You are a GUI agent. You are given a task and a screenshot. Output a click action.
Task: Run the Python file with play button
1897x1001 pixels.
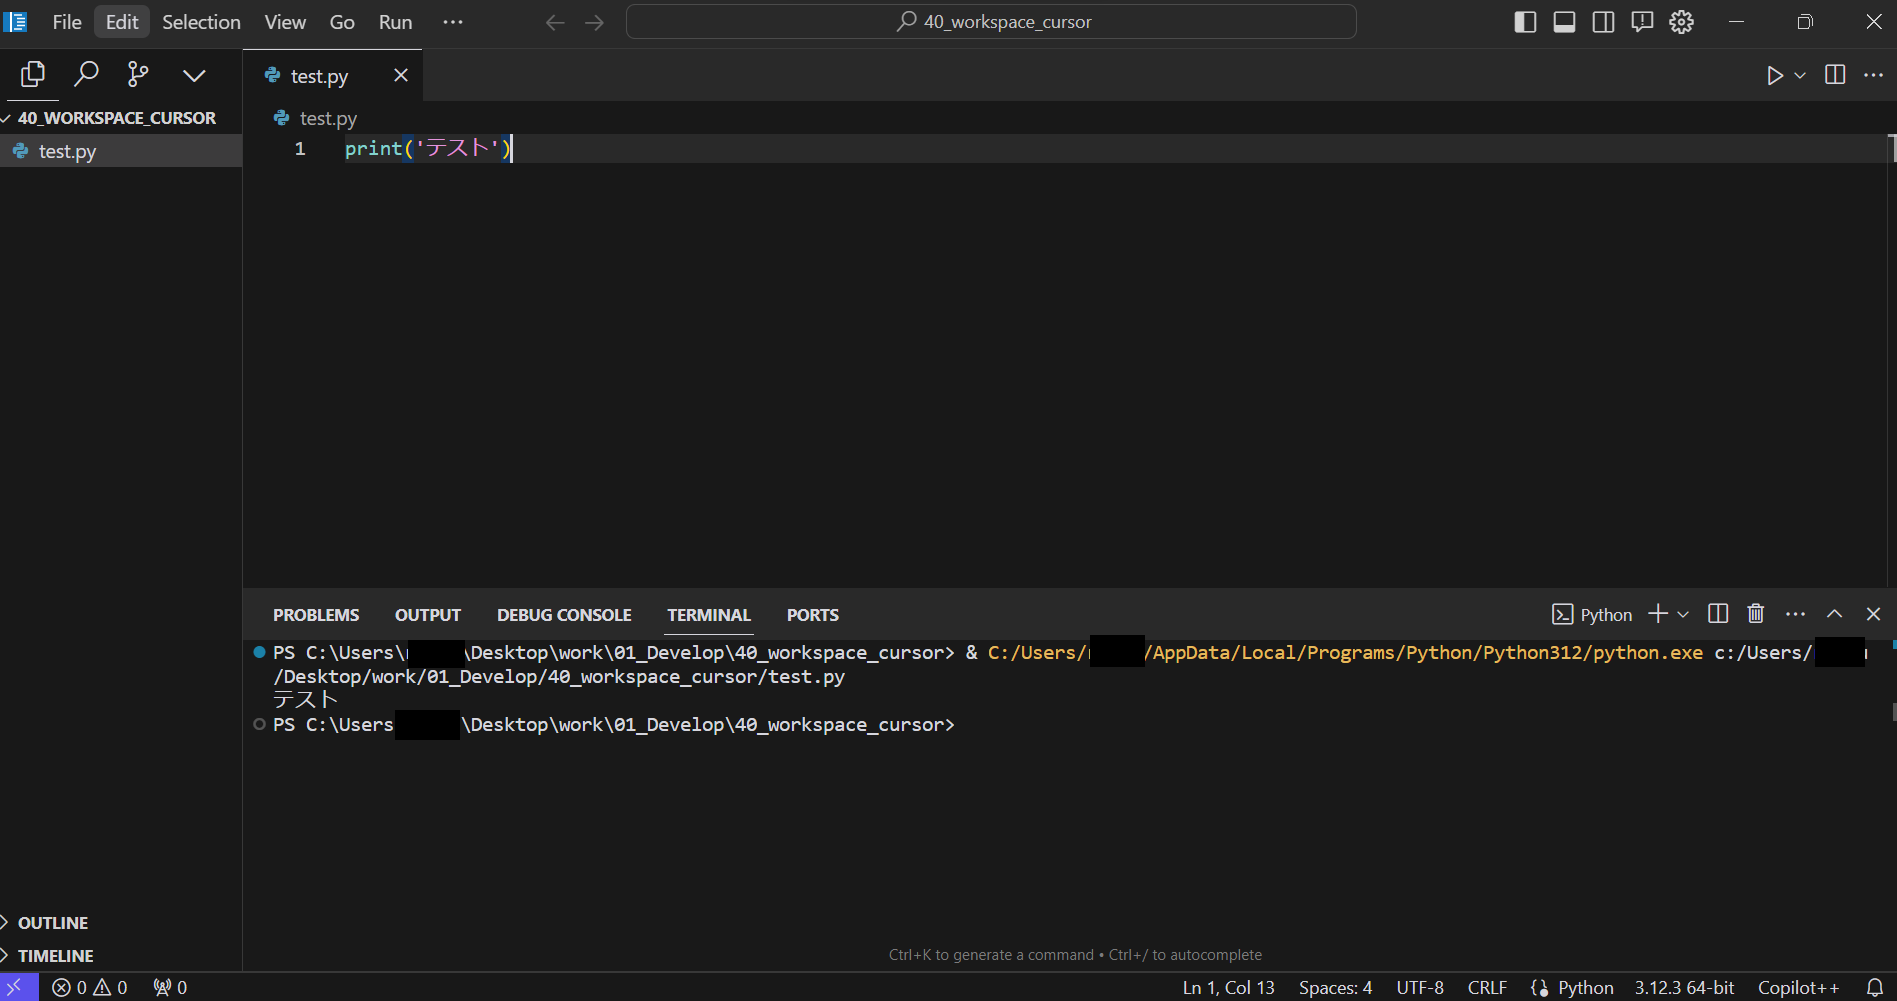pos(1775,75)
